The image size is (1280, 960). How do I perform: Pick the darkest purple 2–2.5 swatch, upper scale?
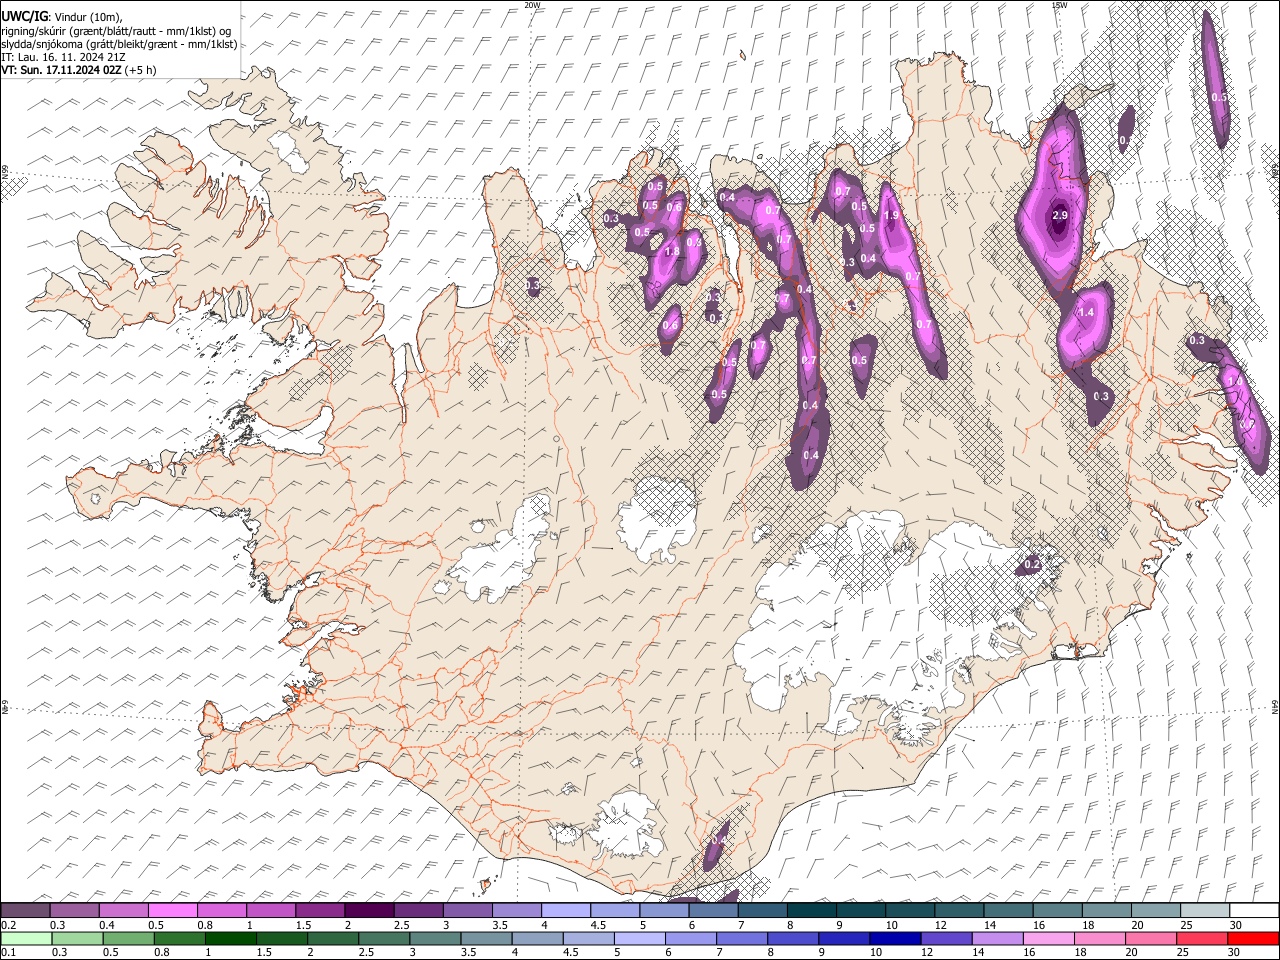pos(369,910)
